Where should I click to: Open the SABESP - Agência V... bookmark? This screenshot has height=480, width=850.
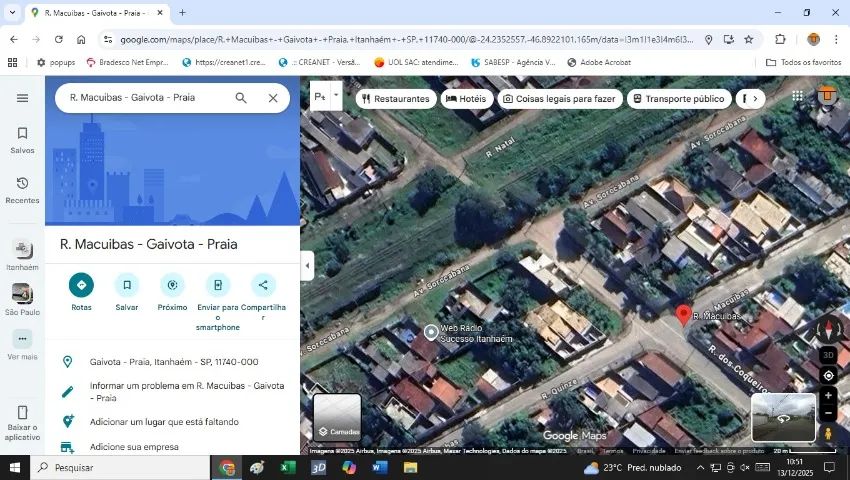(x=514, y=62)
